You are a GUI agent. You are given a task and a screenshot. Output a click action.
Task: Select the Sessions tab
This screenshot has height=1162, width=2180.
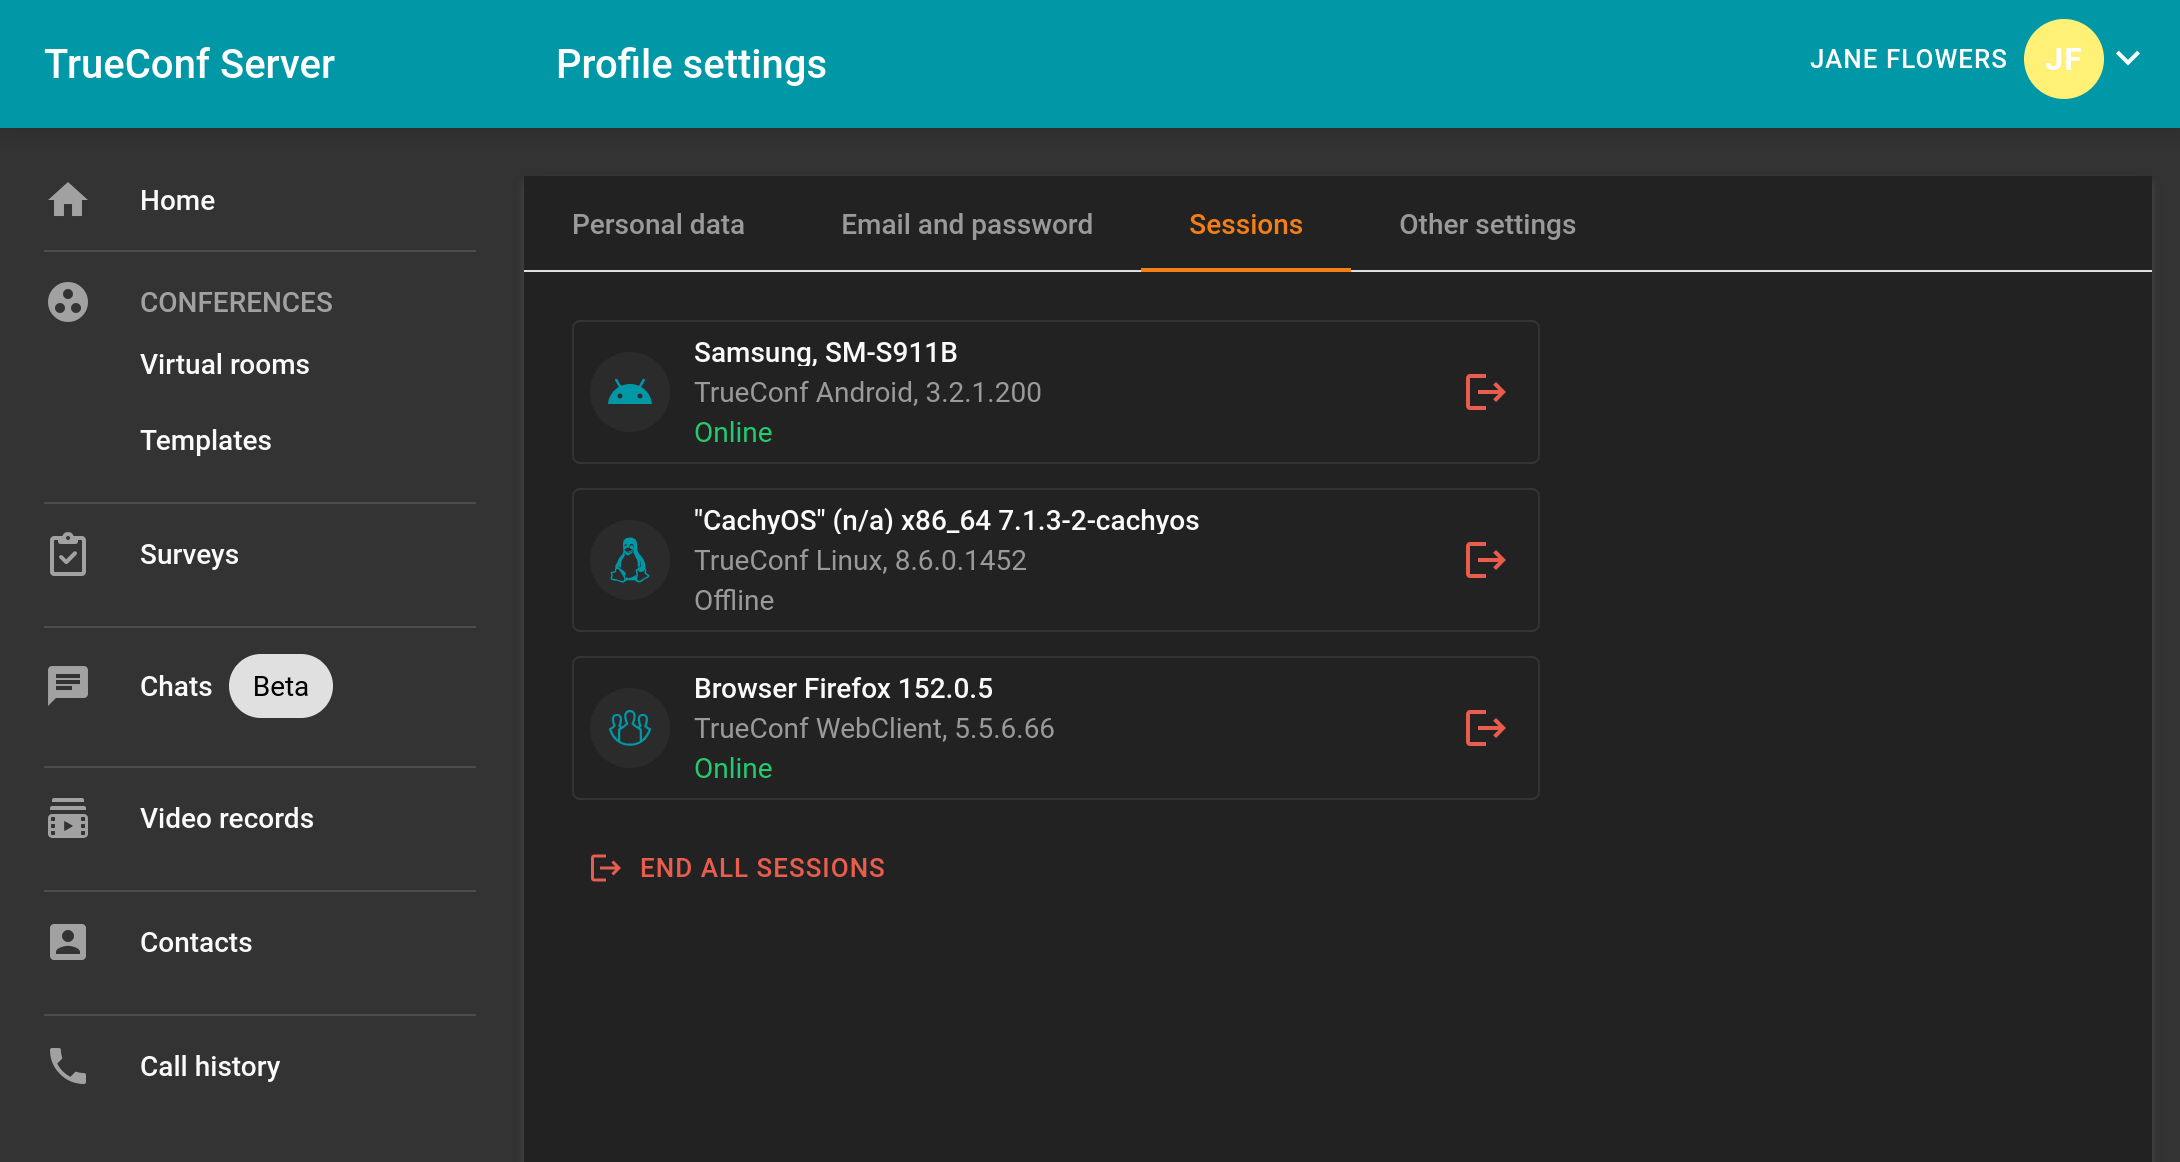(1246, 224)
